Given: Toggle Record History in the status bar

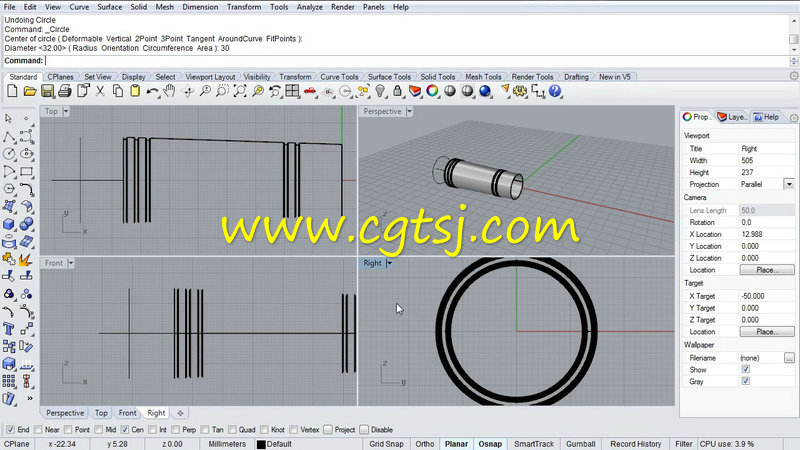Looking at the screenshot, I should pyautogui.click(x=636, y=444).
